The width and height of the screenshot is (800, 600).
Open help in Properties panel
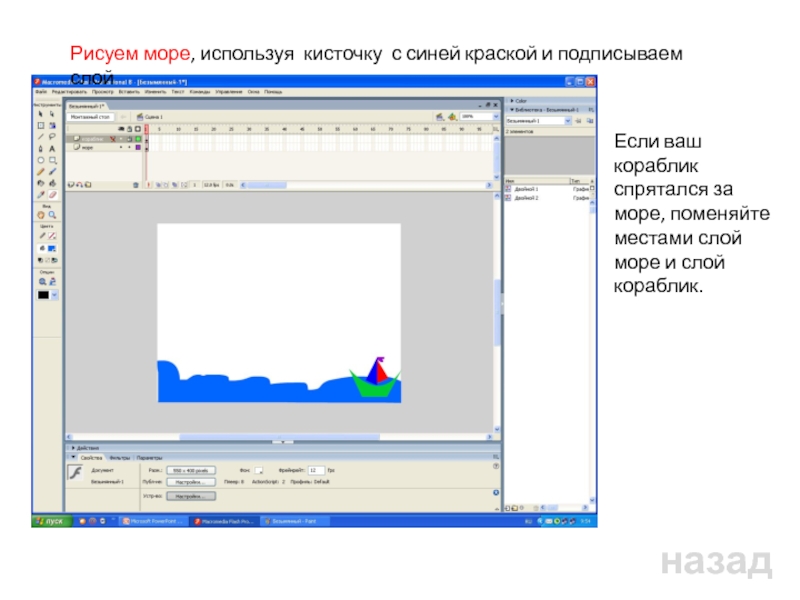coord(496,466)
